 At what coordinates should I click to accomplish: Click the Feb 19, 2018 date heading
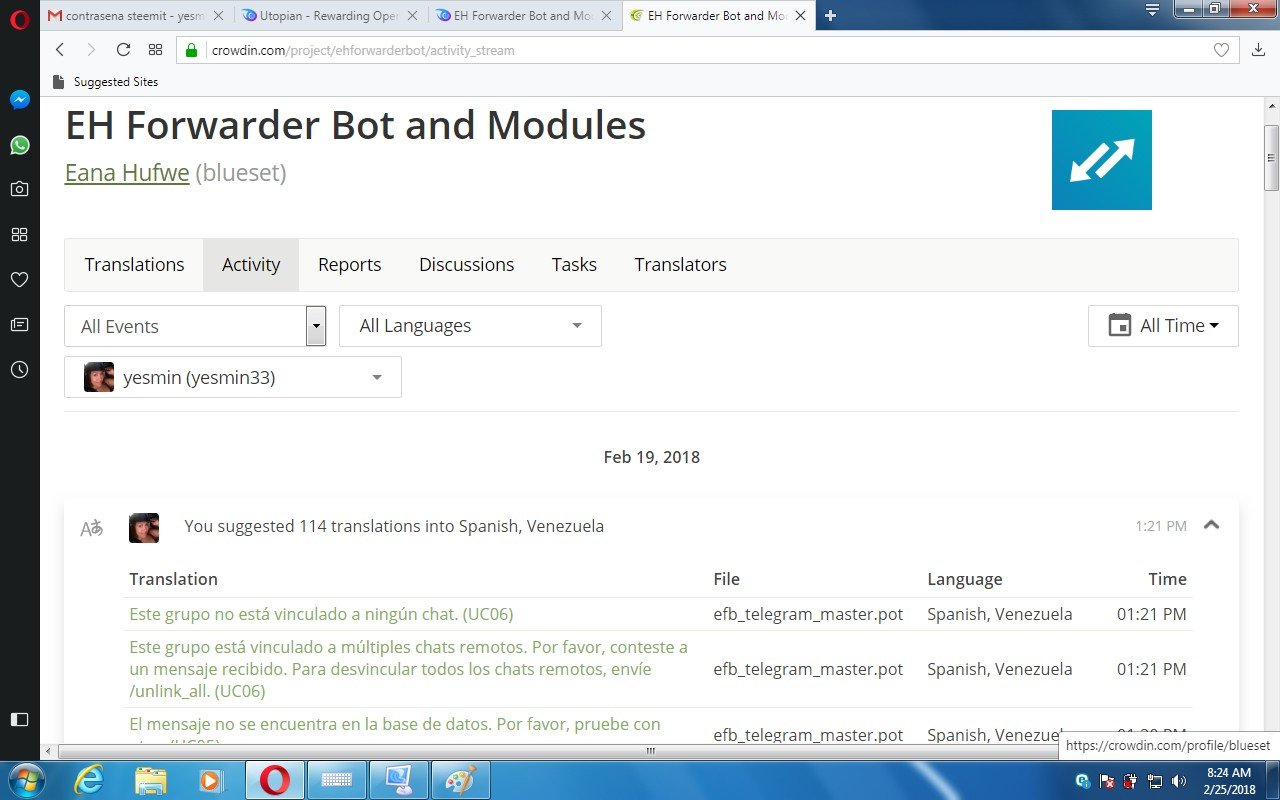(x=651, y=457)
